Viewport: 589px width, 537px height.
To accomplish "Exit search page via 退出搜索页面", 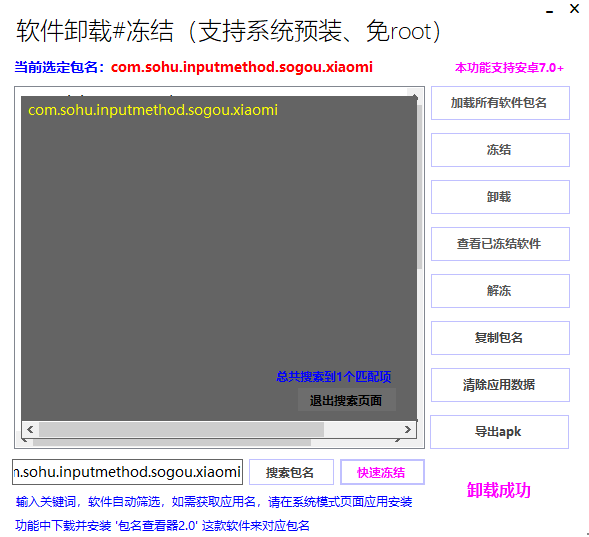I will 346,400.
